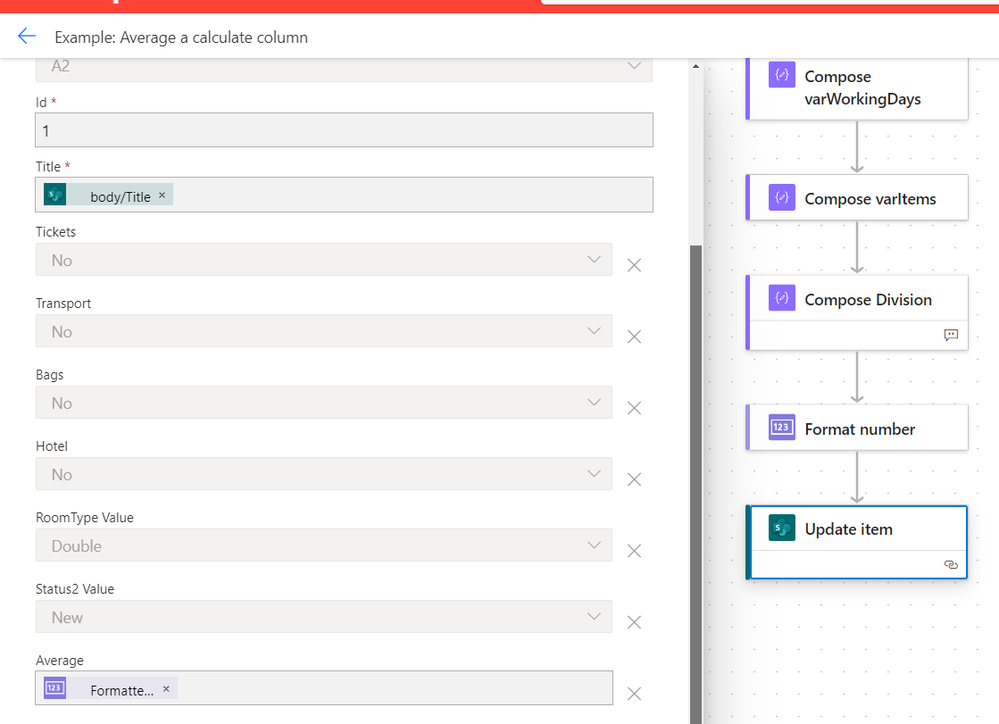Select the Update item action
The image size is (999, 724).
857,542
